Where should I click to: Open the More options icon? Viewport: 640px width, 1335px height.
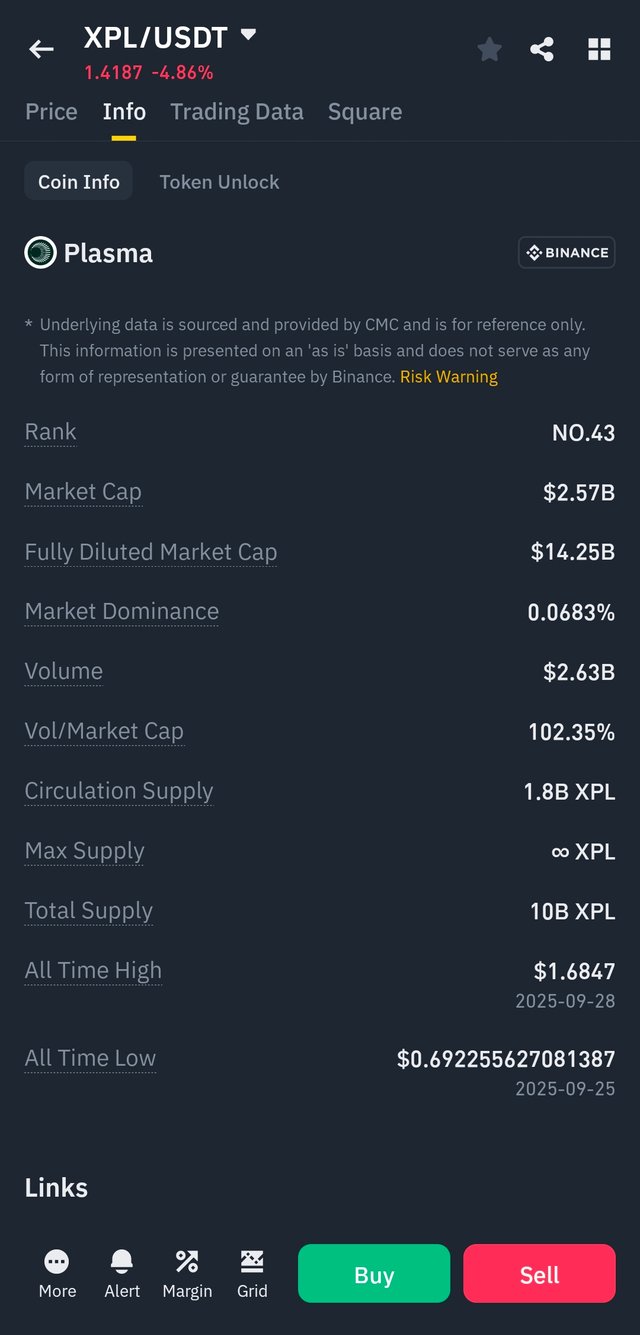pos(57,1262)
